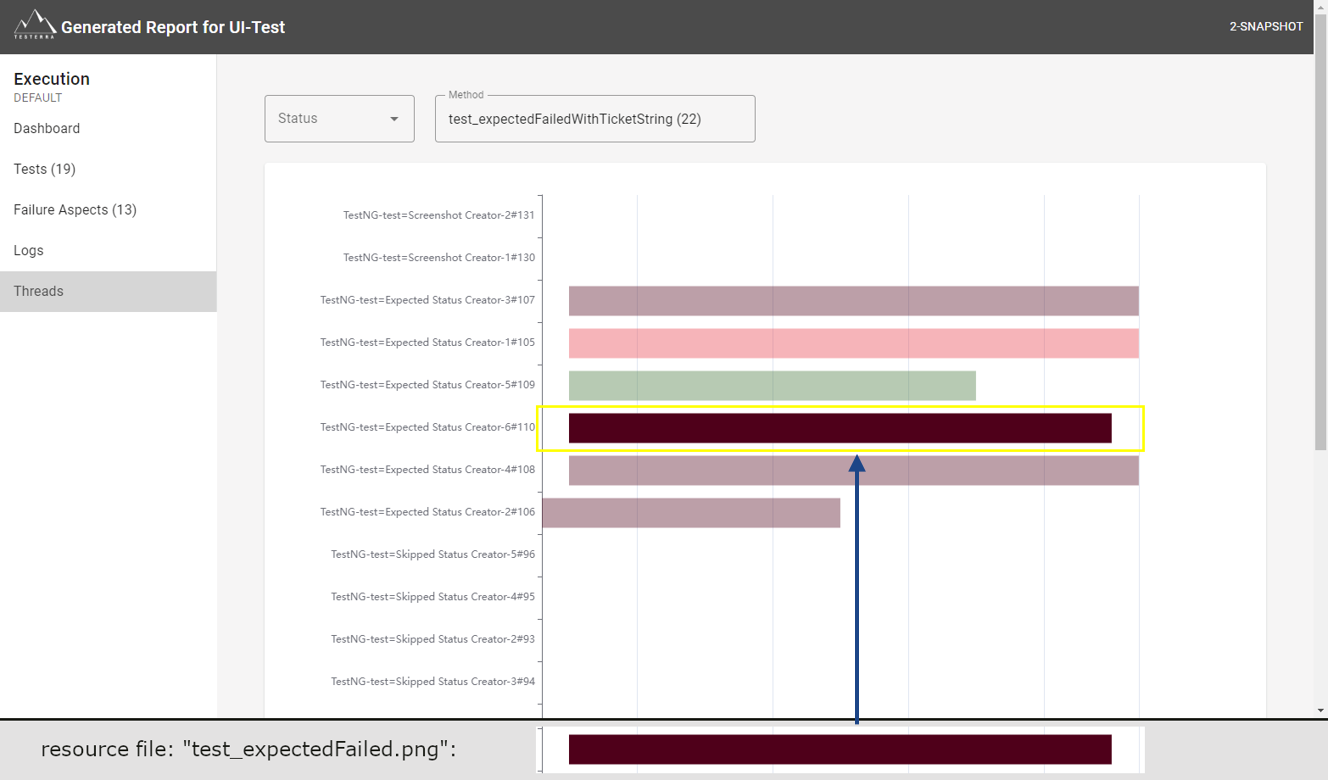Click the Generated Report for UI-Test title
This screenshot has width=1328, height=780.
173,27
